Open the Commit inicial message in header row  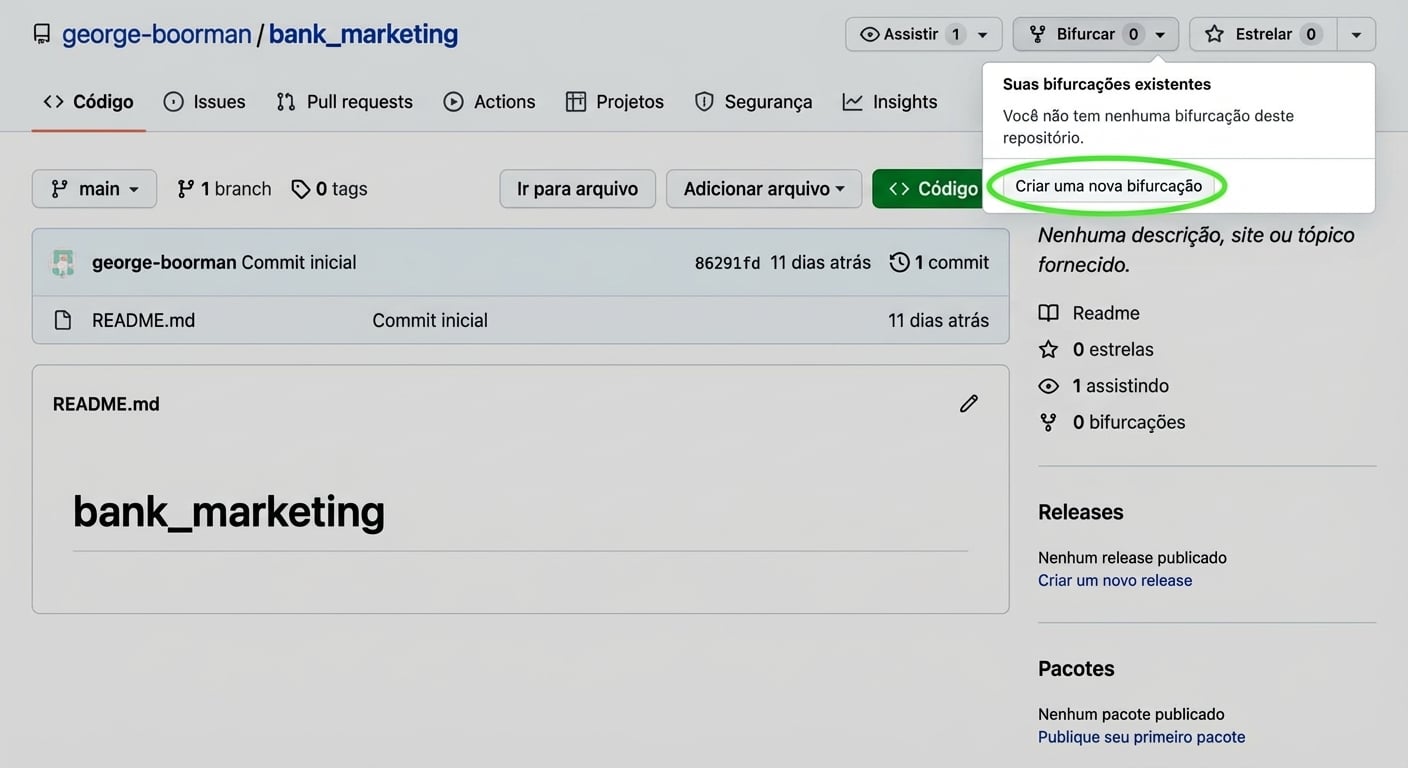pyautogui.click(x=299, y=263)
